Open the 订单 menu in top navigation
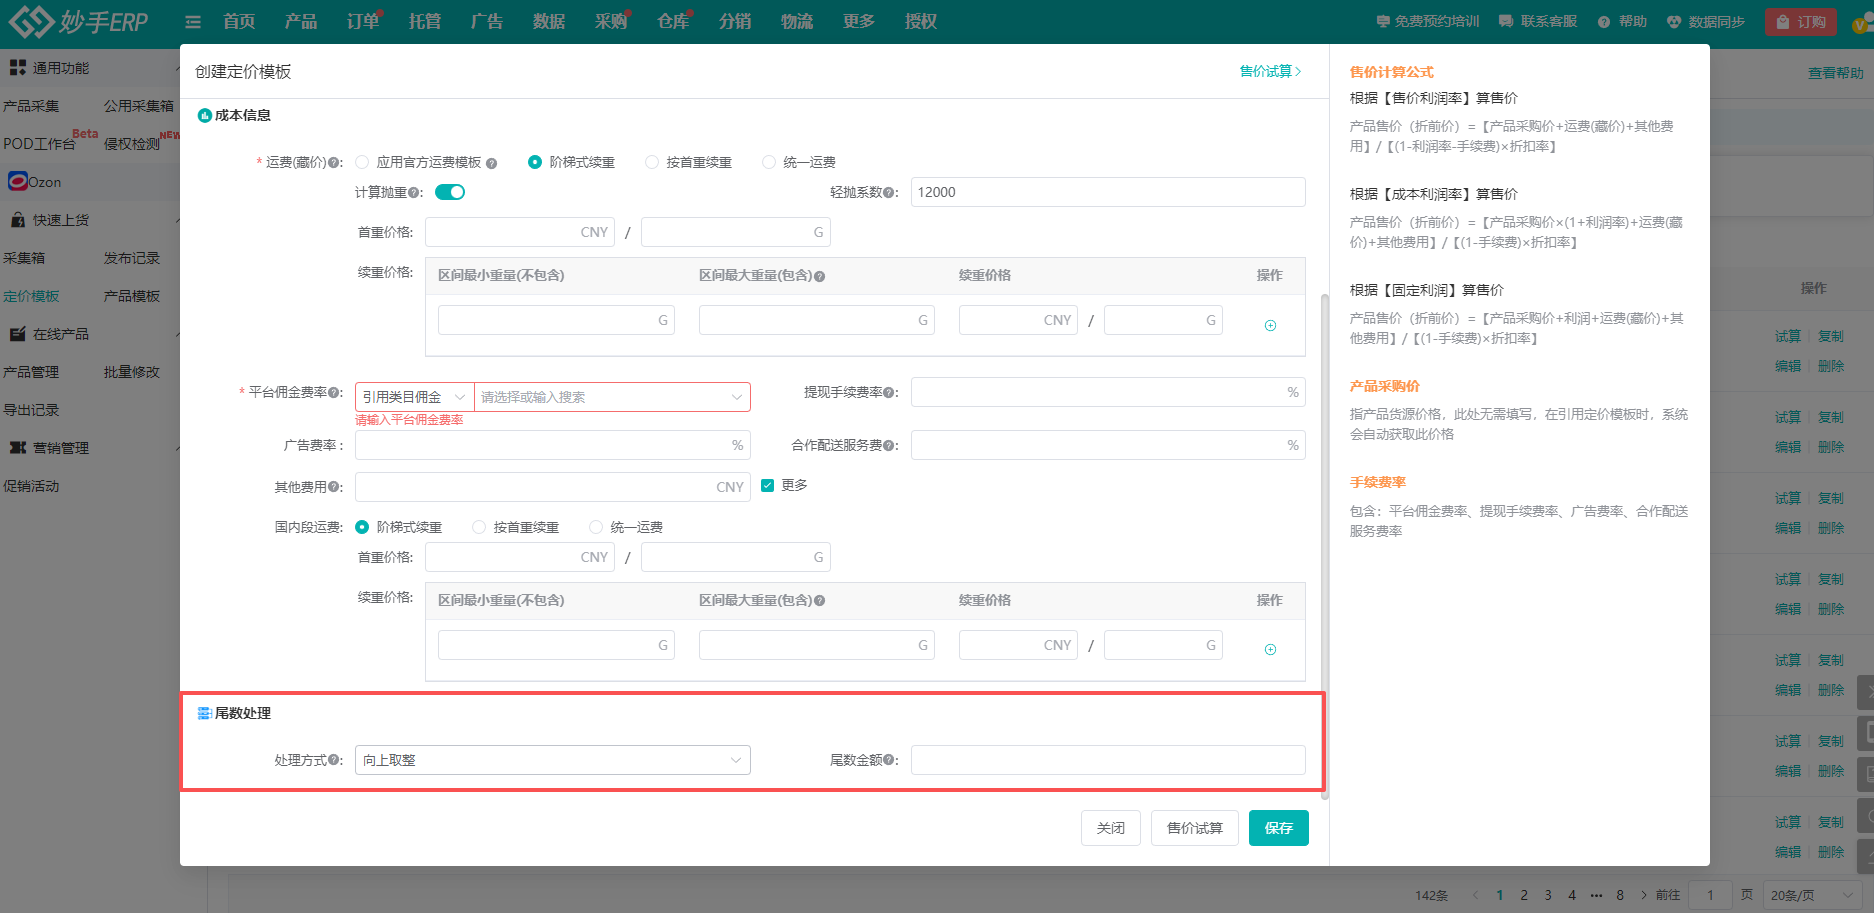This screenshot has height=913, width=1874. coord(363,22)
